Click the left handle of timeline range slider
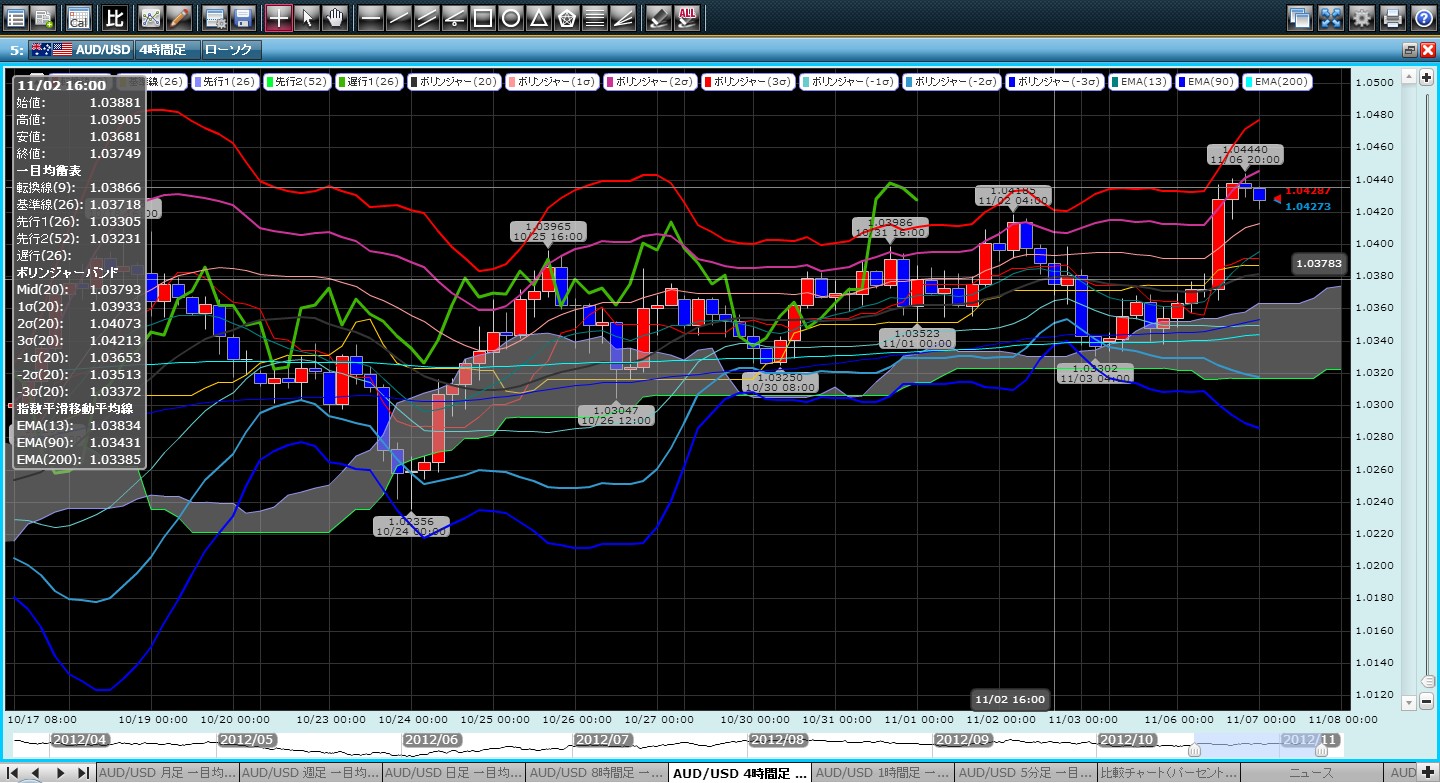1440x783 pixels. click(1193, 749)
